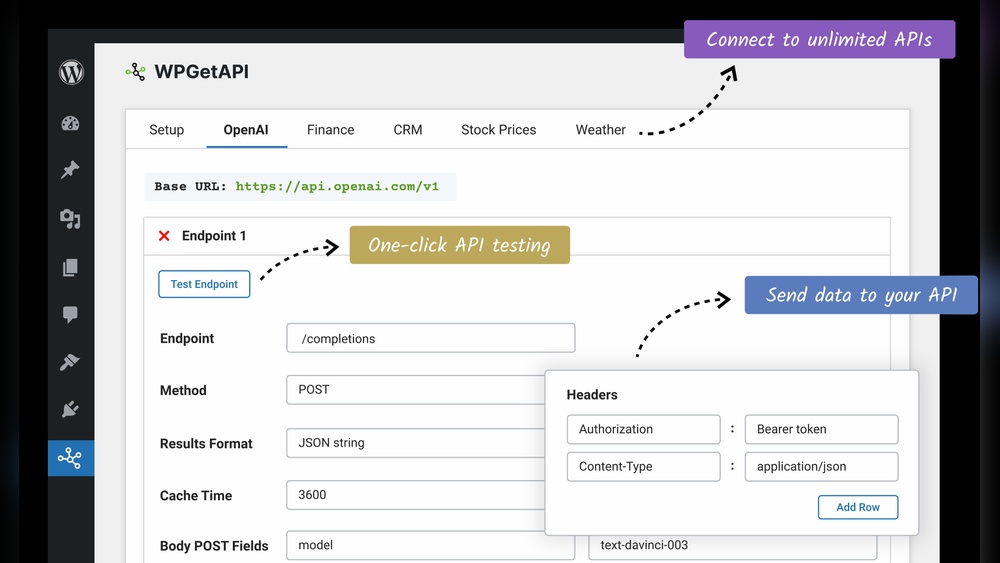Open the Dashboard gauge icon
The height and width of the screenshot is (563, 1000).
(x=70, y=123)
